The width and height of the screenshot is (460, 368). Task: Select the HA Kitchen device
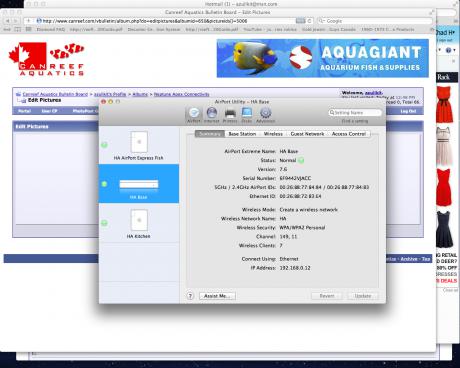pyautogui.click(x=139, y=224)
